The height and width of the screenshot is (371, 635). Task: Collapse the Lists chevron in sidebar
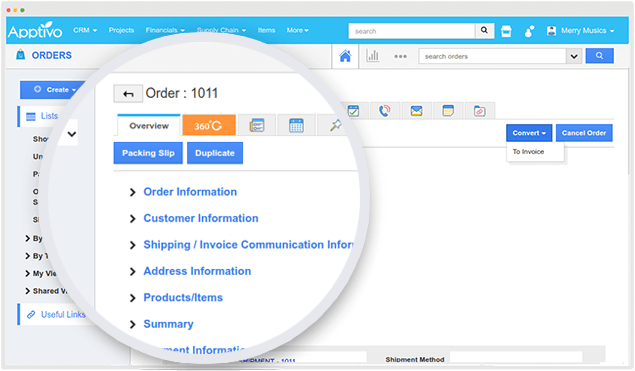click(x=72, y=134)
